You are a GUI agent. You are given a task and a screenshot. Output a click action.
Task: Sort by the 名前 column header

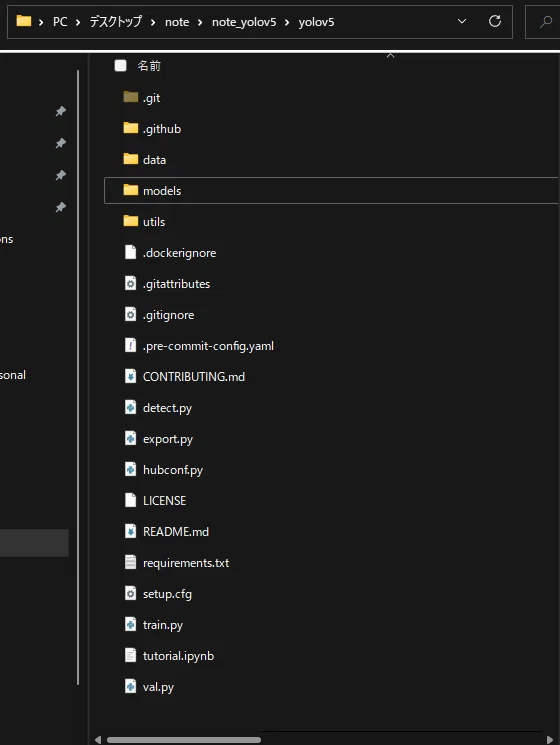[x=149, y=66]
